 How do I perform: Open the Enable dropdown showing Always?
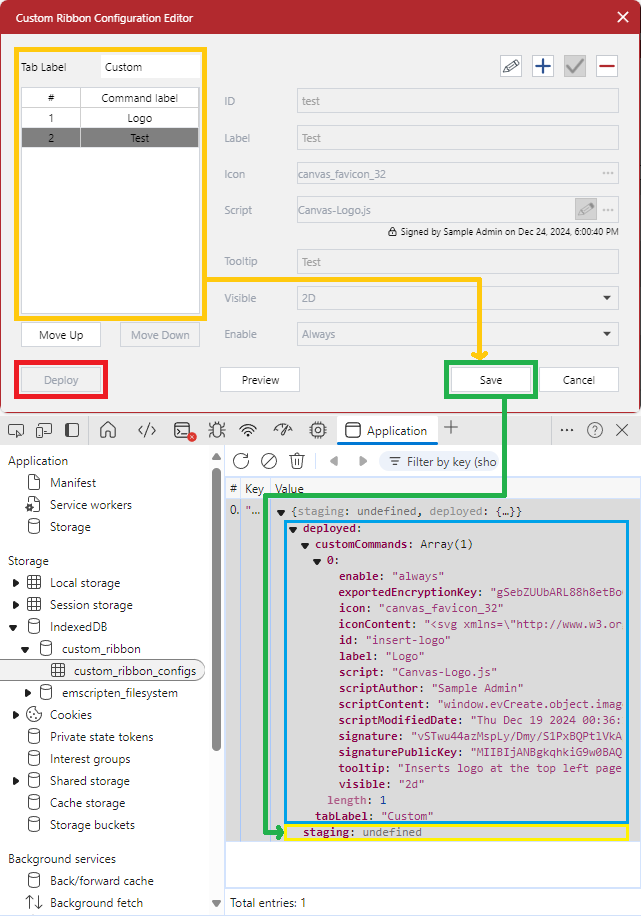pyautogui.click(x=457, y=334)
